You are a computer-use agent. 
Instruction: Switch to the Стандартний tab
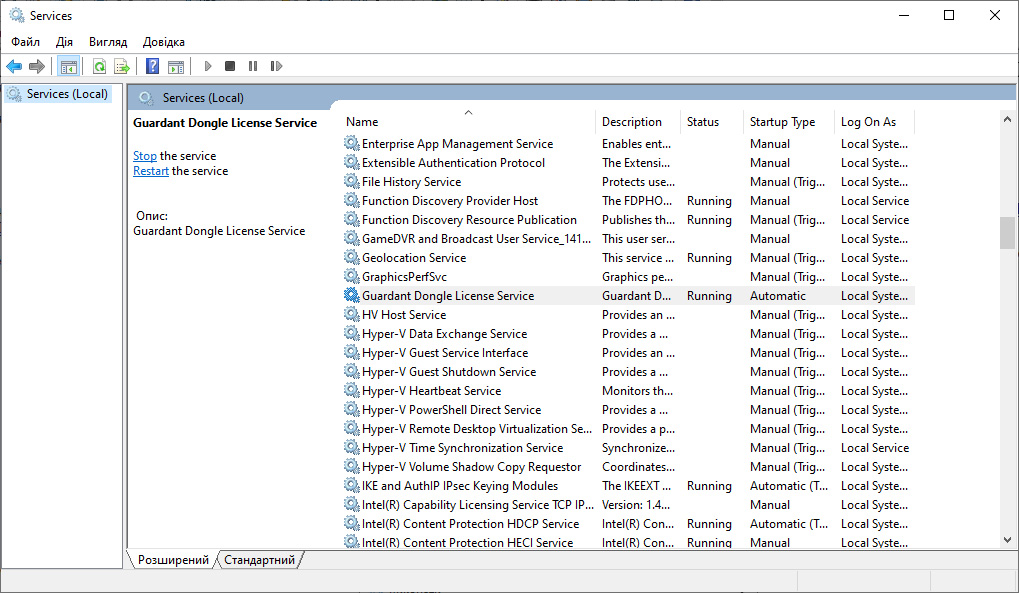click(x=259, y=560)
